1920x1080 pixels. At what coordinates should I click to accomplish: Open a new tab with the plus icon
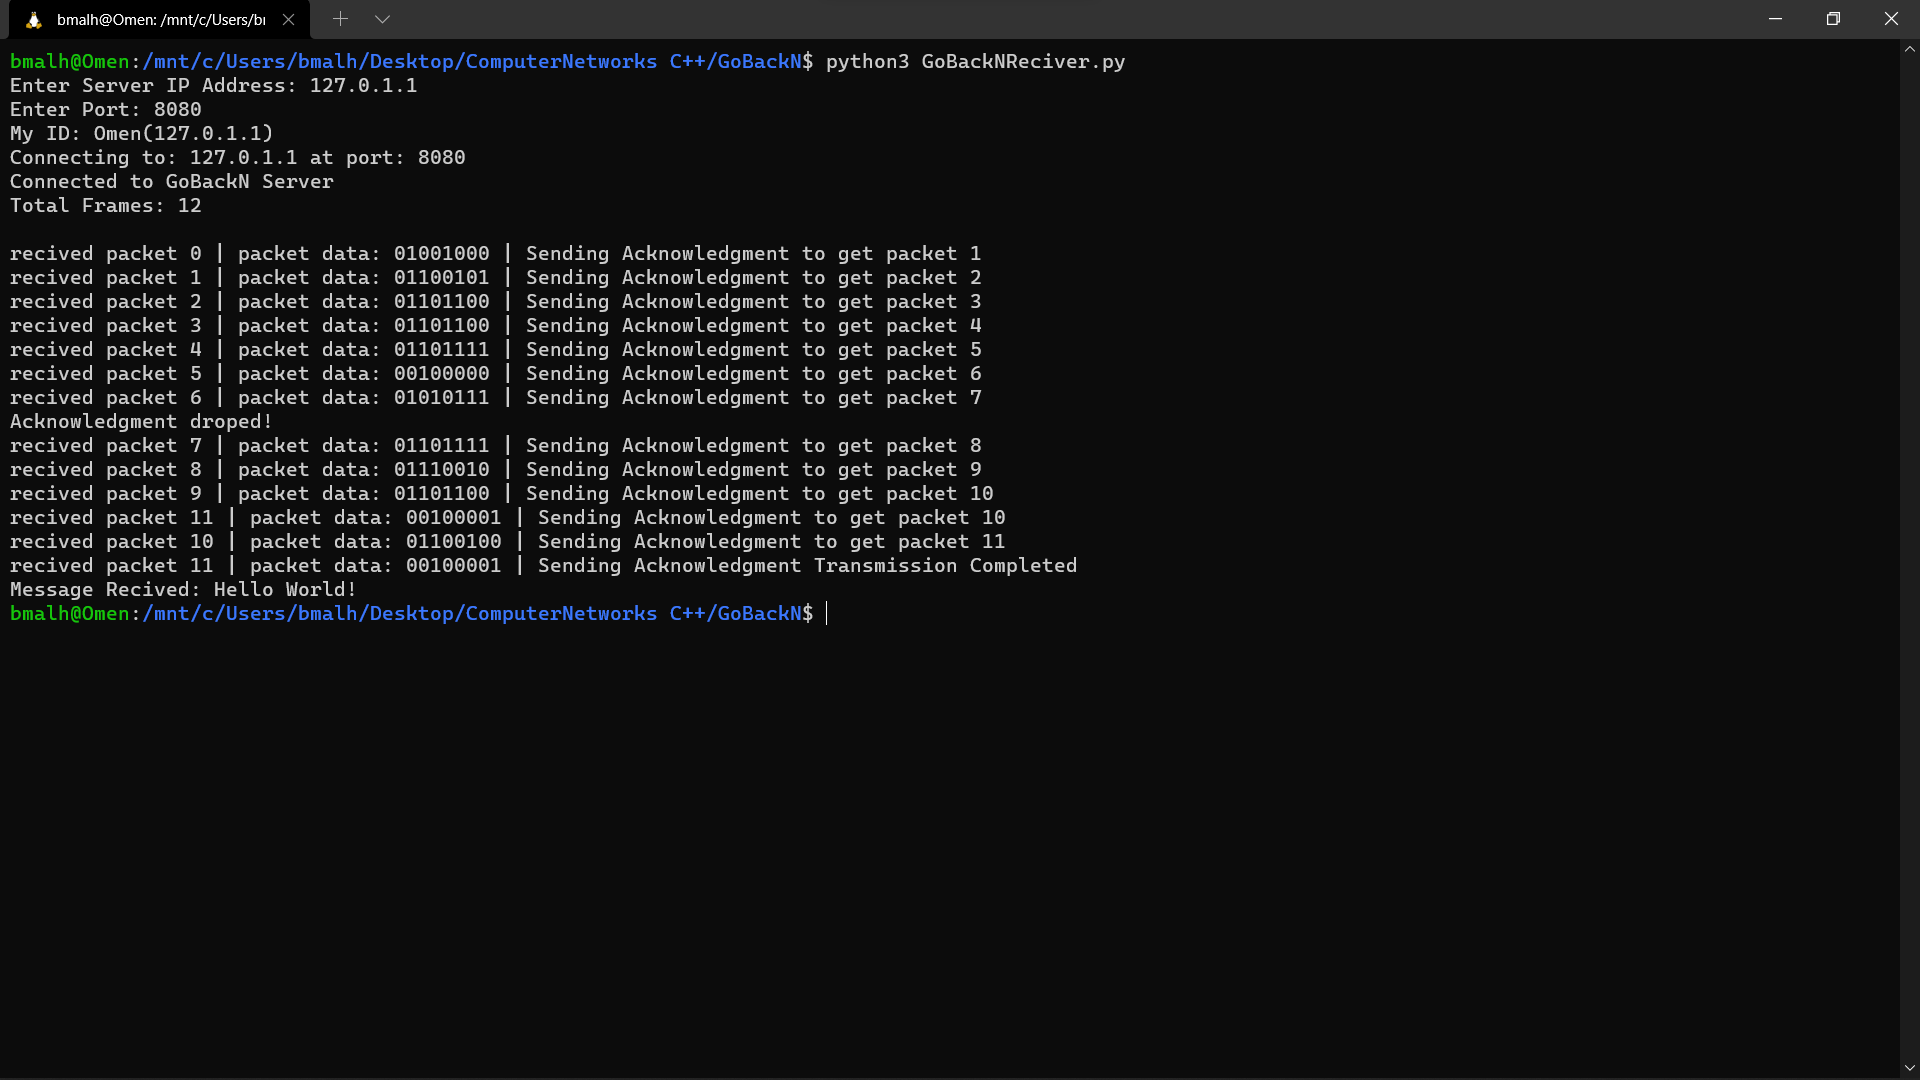pos(340,18)
